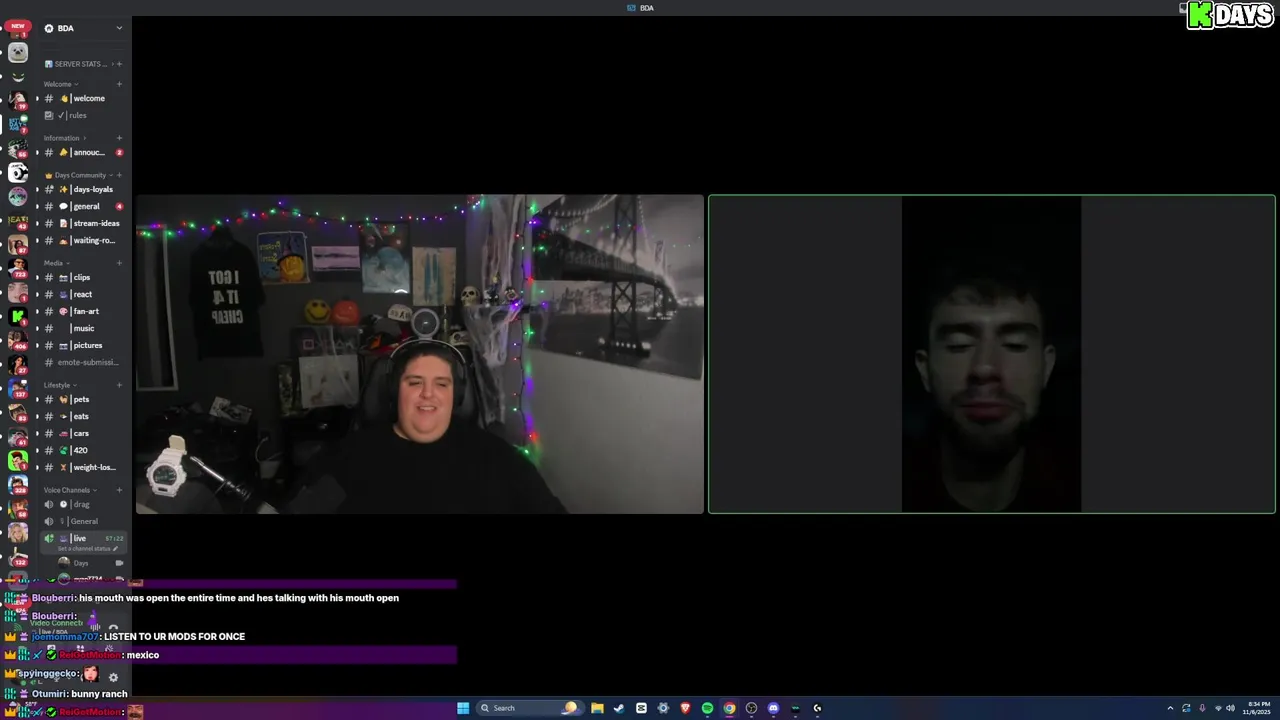Open the announcements channel with unread badge
This screenshot has width=1280, height=720.
[x=82, y=152]
